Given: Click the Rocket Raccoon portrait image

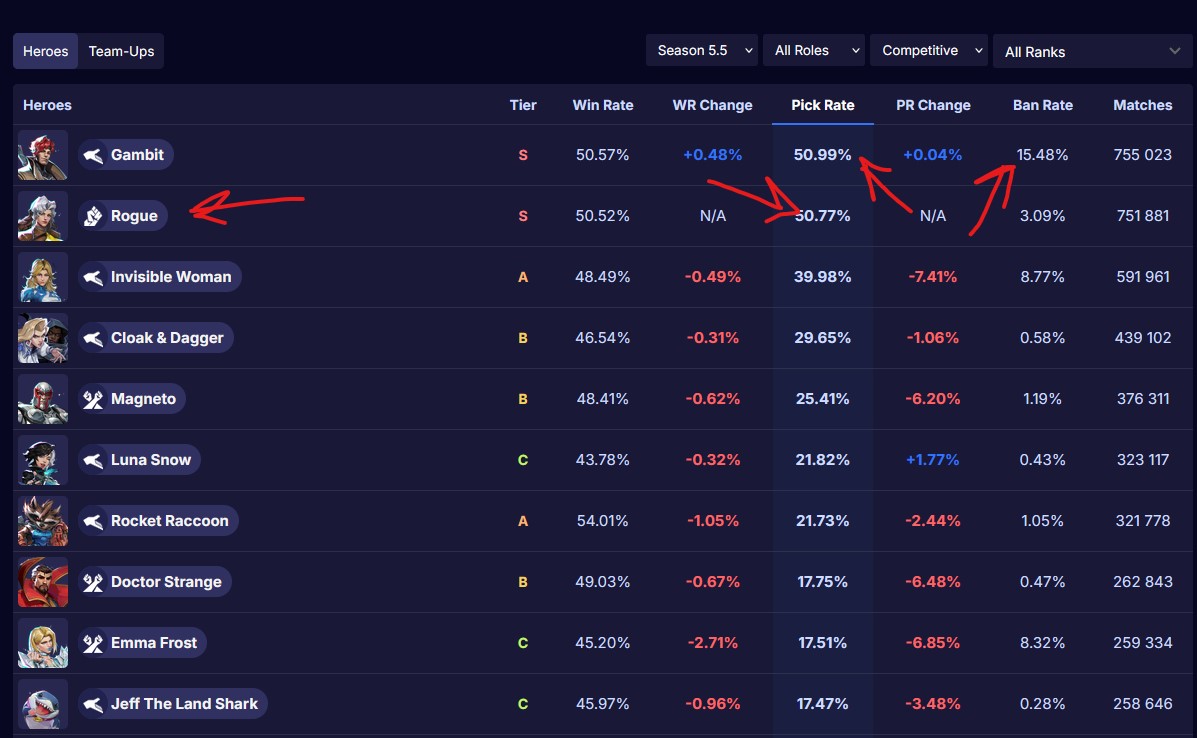Looking at the screenshot, I should (43, 521).
